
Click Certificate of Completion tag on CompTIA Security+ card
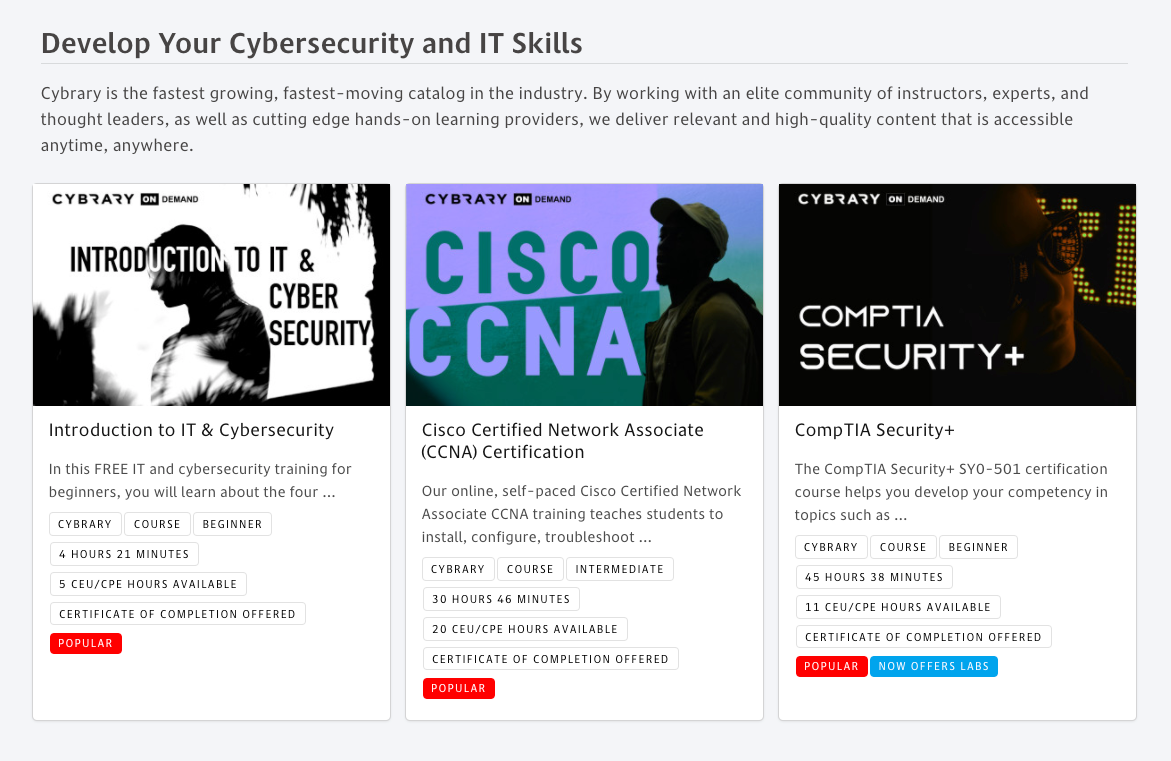pyautogui.click(x=923, y=637)
